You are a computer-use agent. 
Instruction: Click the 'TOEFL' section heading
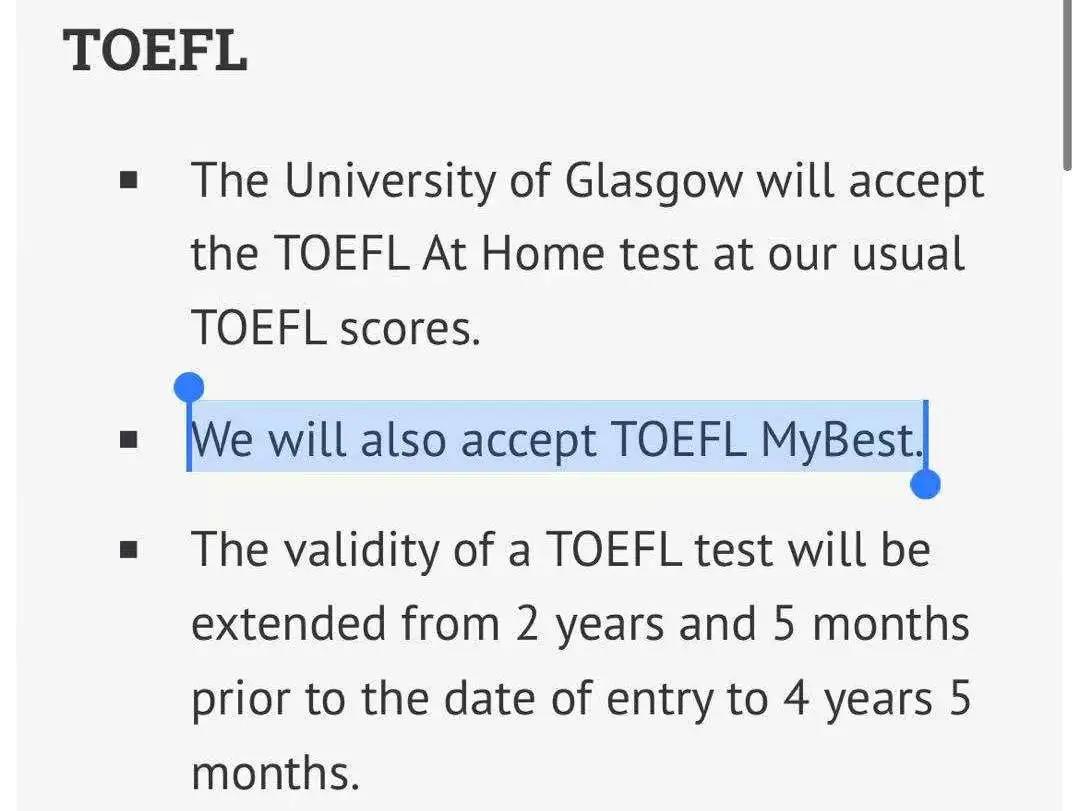[155, 50]
